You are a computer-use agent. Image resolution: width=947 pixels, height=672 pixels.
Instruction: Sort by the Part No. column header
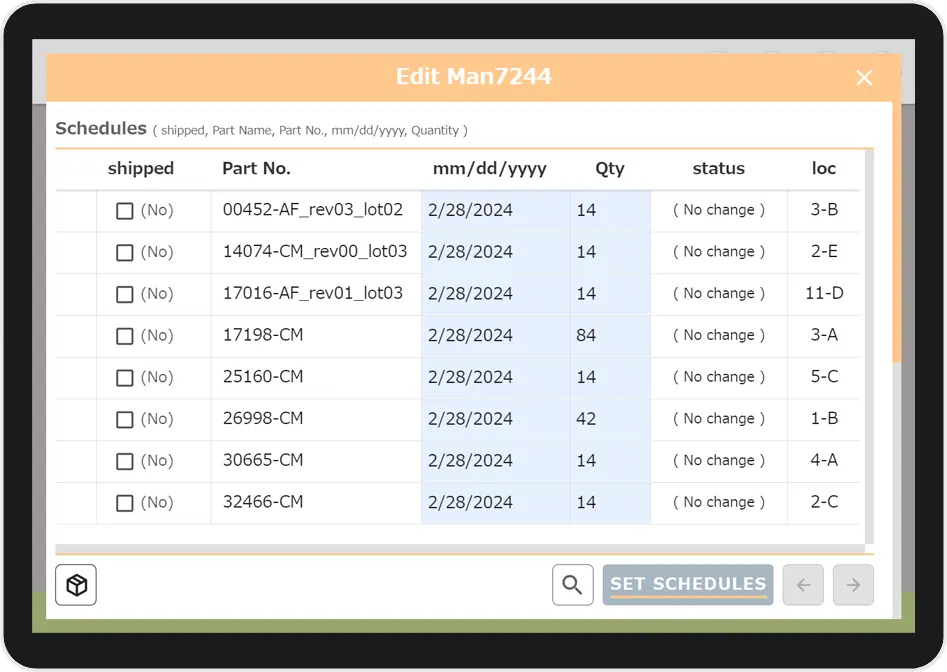(256, 169)
